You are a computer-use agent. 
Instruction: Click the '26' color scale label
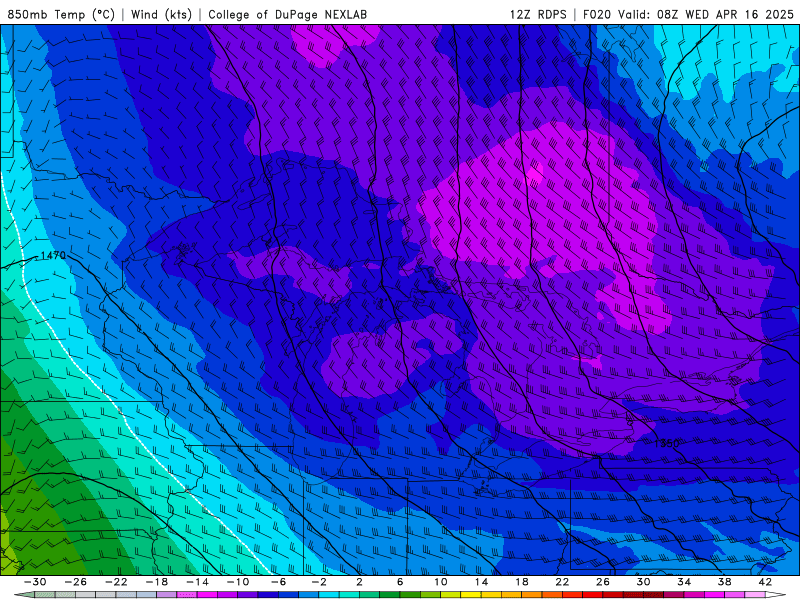click(x=603, y=582)
